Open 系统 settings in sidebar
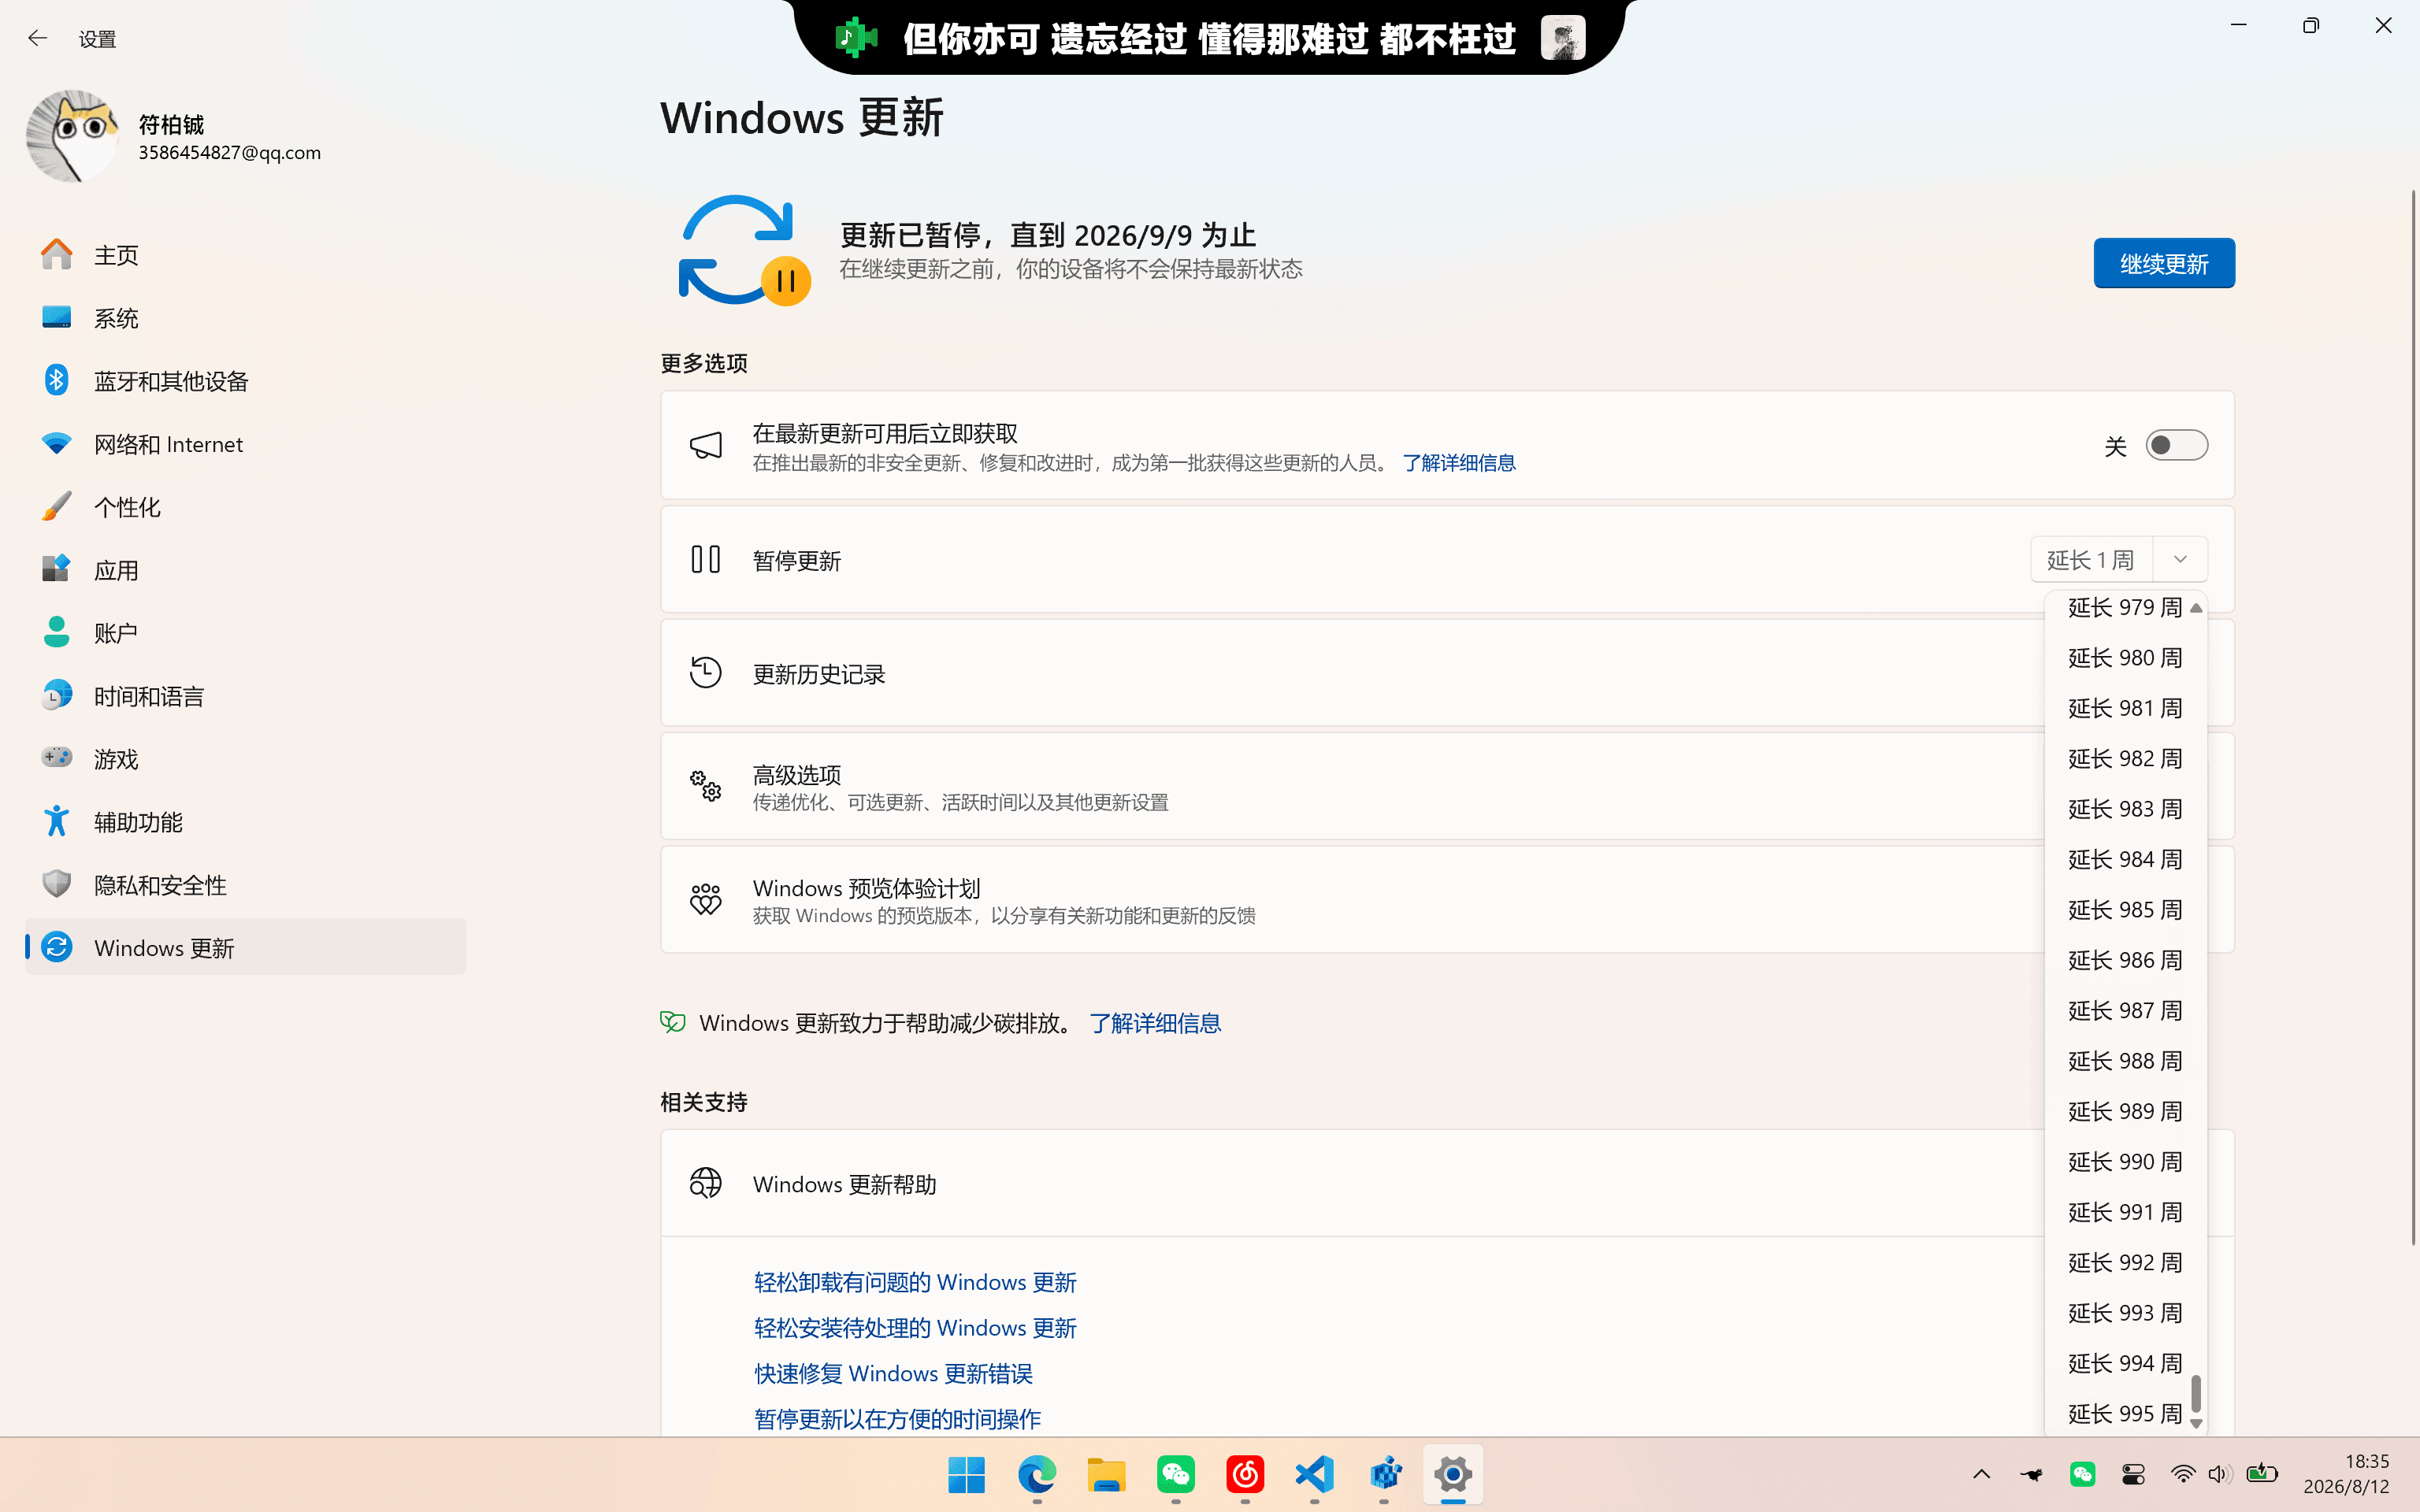Viewport: 2420px width, 1512px height. pyautogui.click(x=245, y=318)
